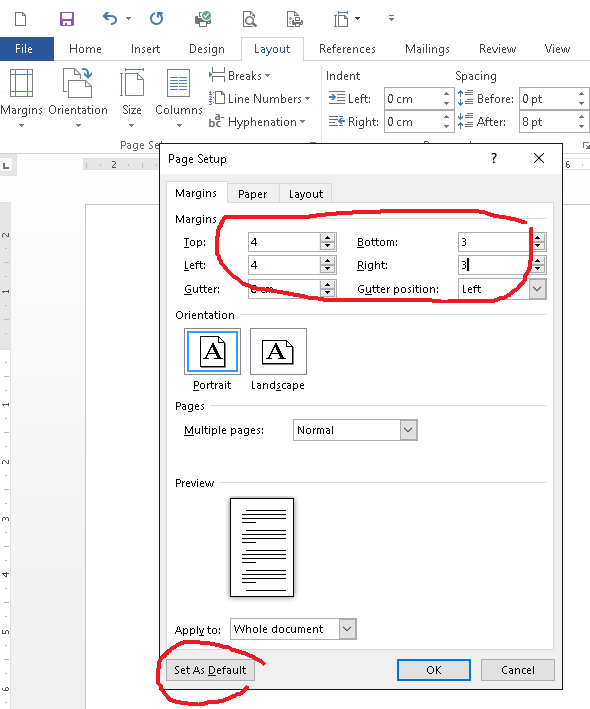Screen dimensions: 590x709
Task: Click the Spacing Before value field
Action: pyautogui.click(x=547, y=99)
